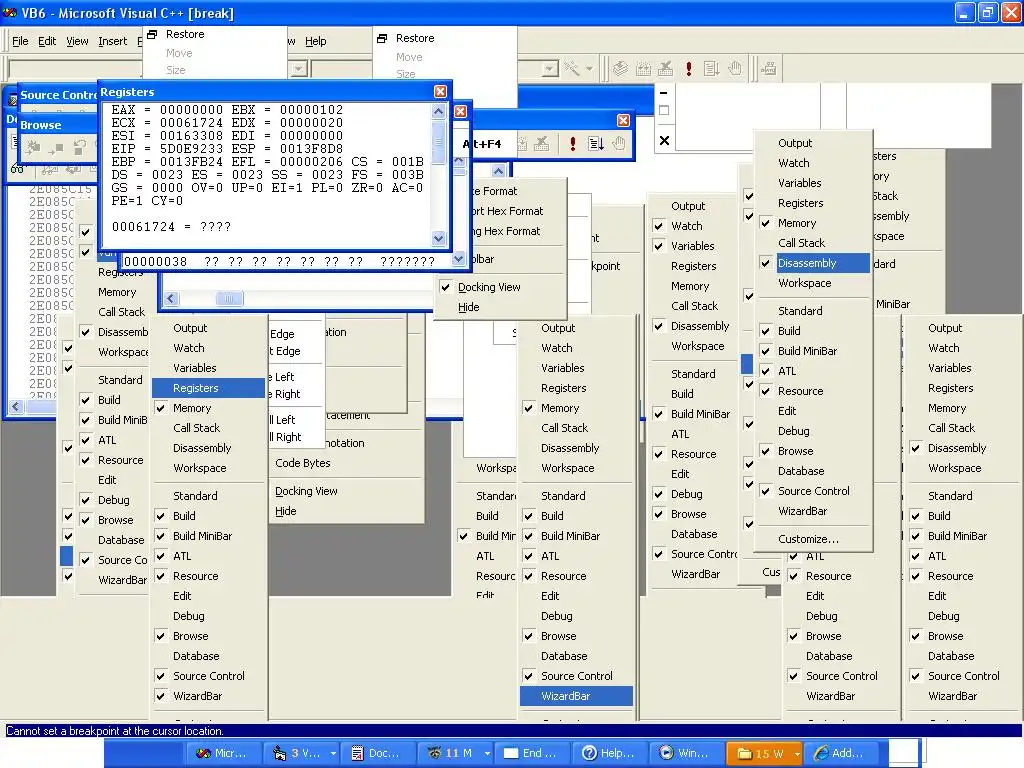Screen dimensions: 1024x768
Task: Click Go icon in floating Build MiniBar
Action: coord(596,144)
